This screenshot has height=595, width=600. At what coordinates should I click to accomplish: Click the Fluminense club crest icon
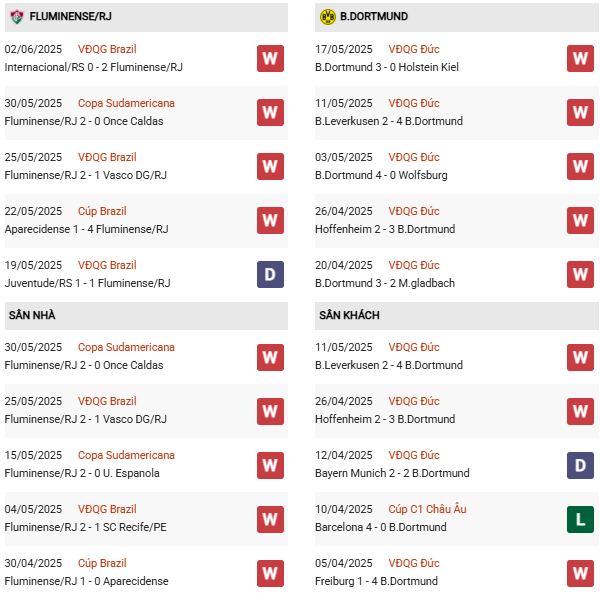pos(16,17)
